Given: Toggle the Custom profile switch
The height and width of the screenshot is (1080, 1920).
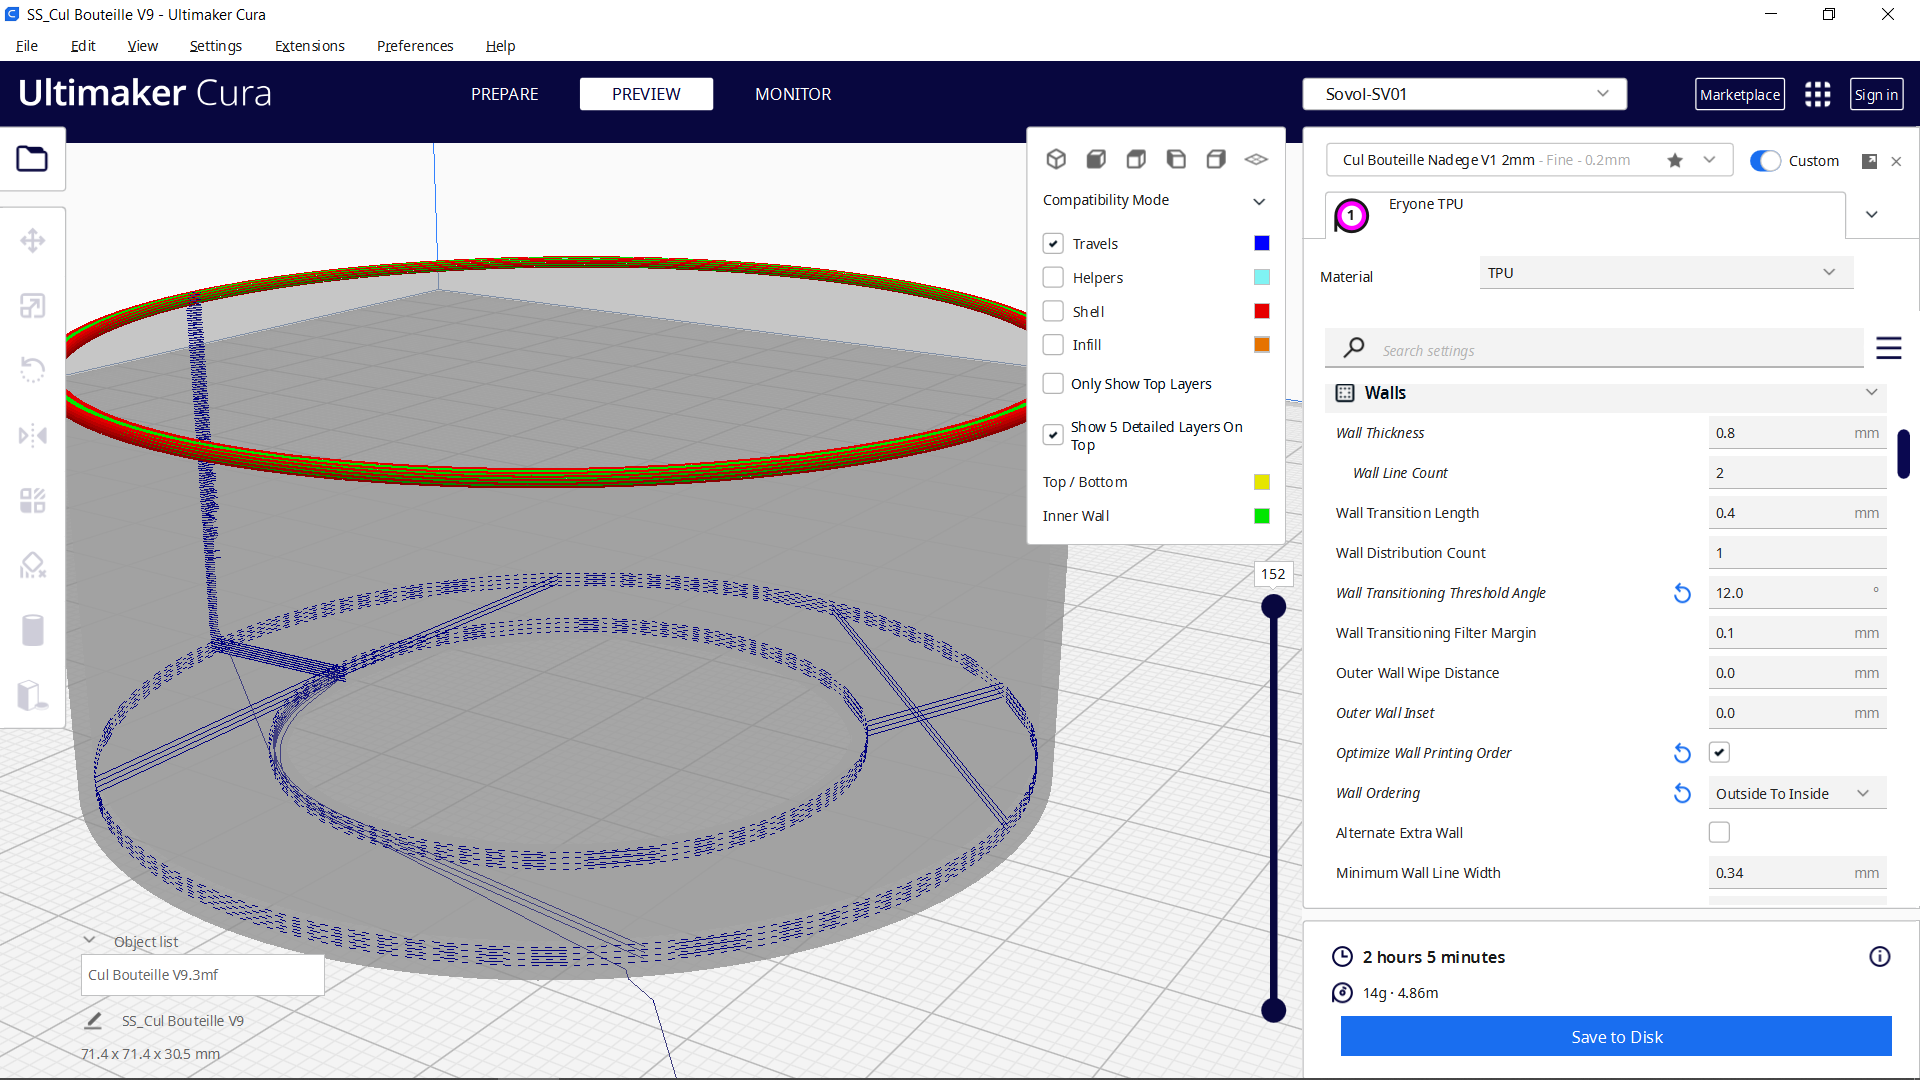Looking at the screenshot, I should coord(1766,160).
